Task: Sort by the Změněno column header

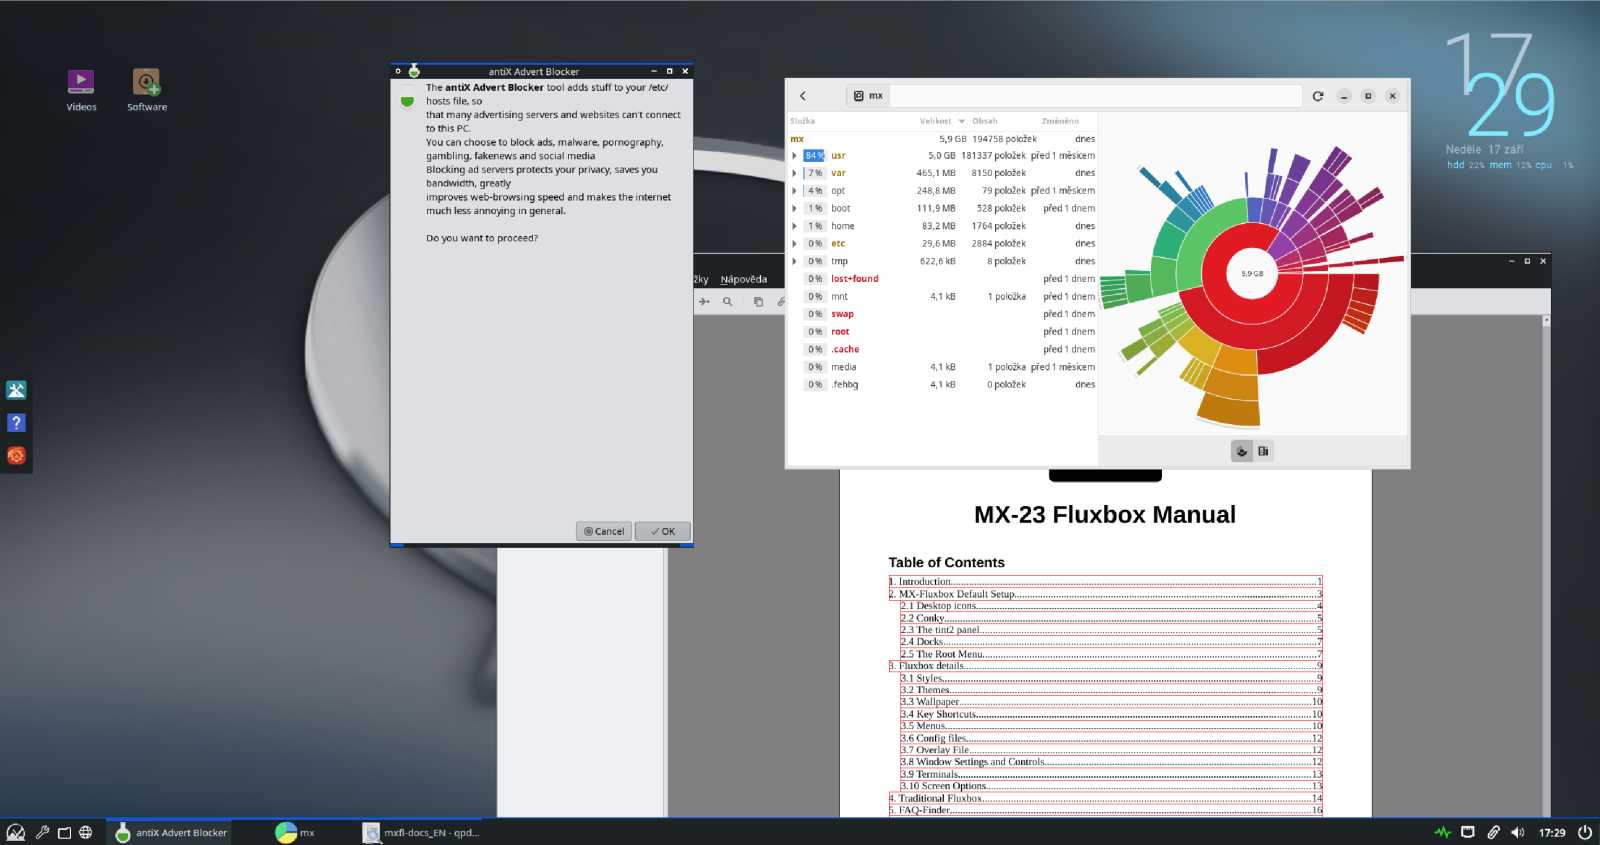Action: (1060, 121)
